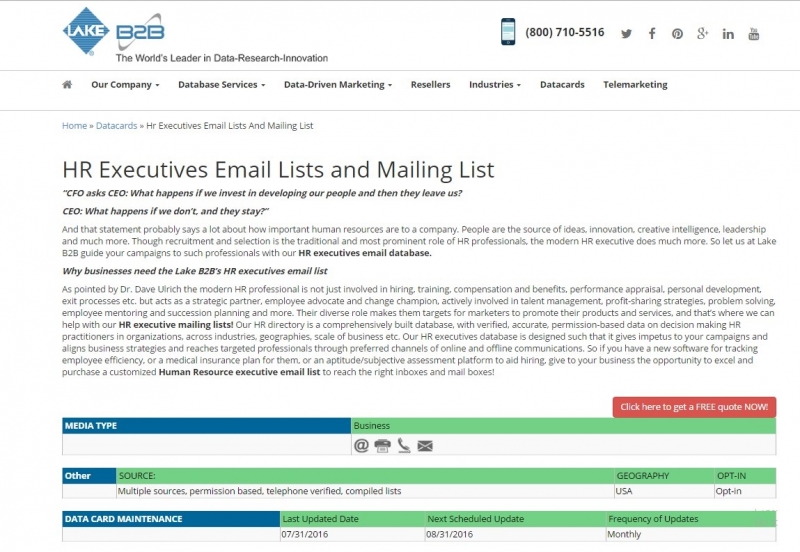Open the YouTube social icon

754,34
